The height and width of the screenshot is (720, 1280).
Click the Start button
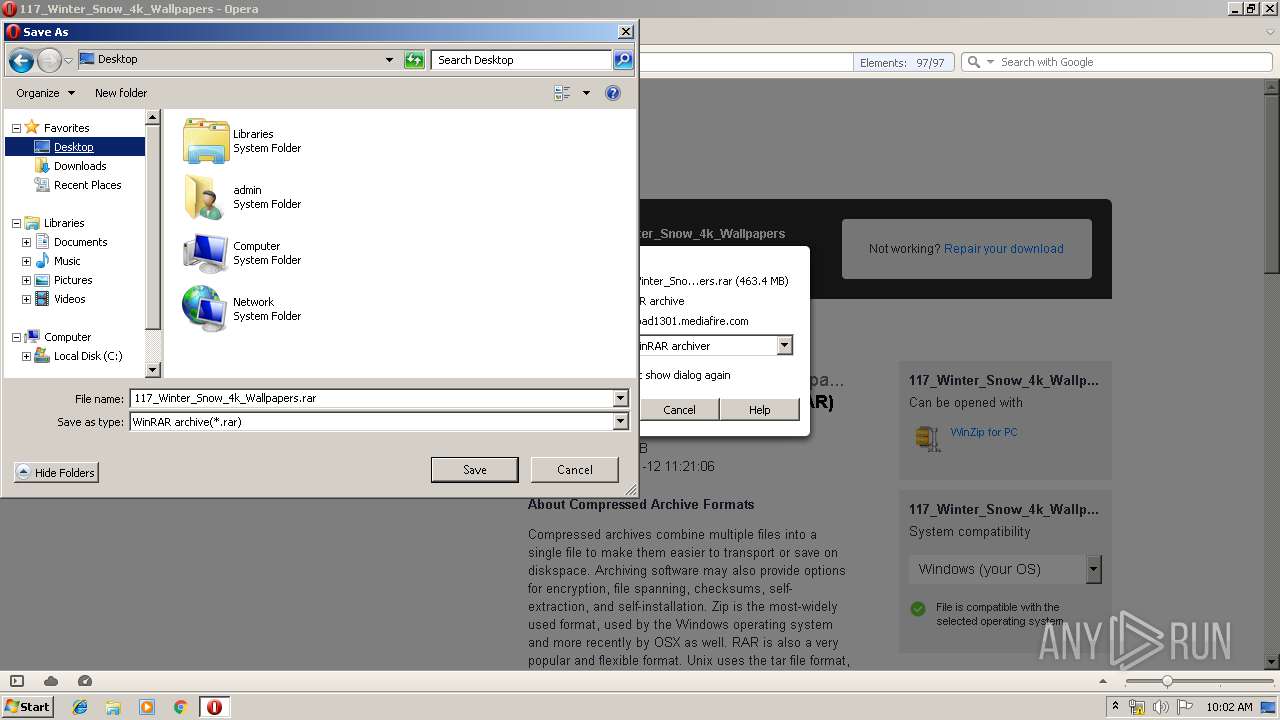[x=27, y=707]
